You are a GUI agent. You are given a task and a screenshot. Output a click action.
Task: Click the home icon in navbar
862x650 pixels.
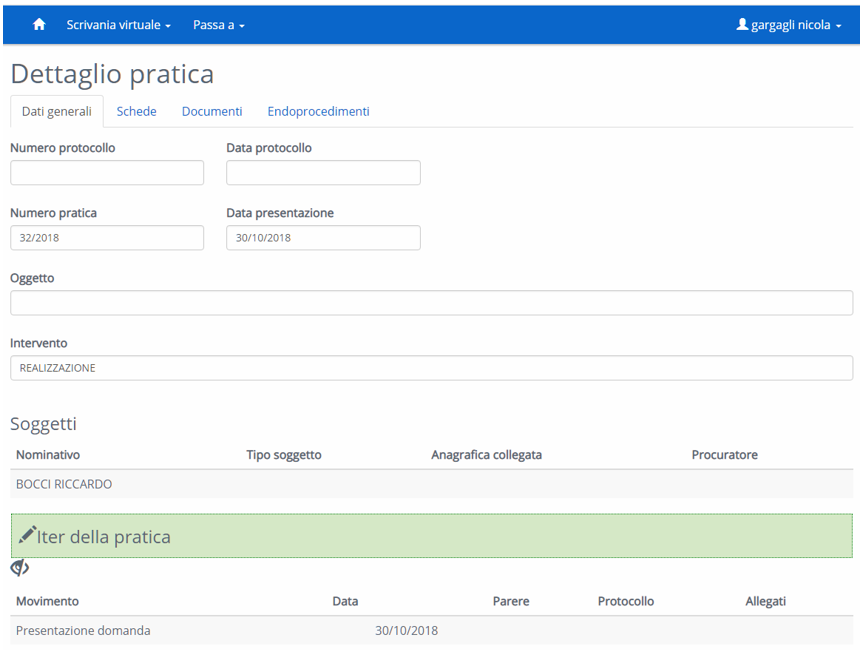point(39,25)
